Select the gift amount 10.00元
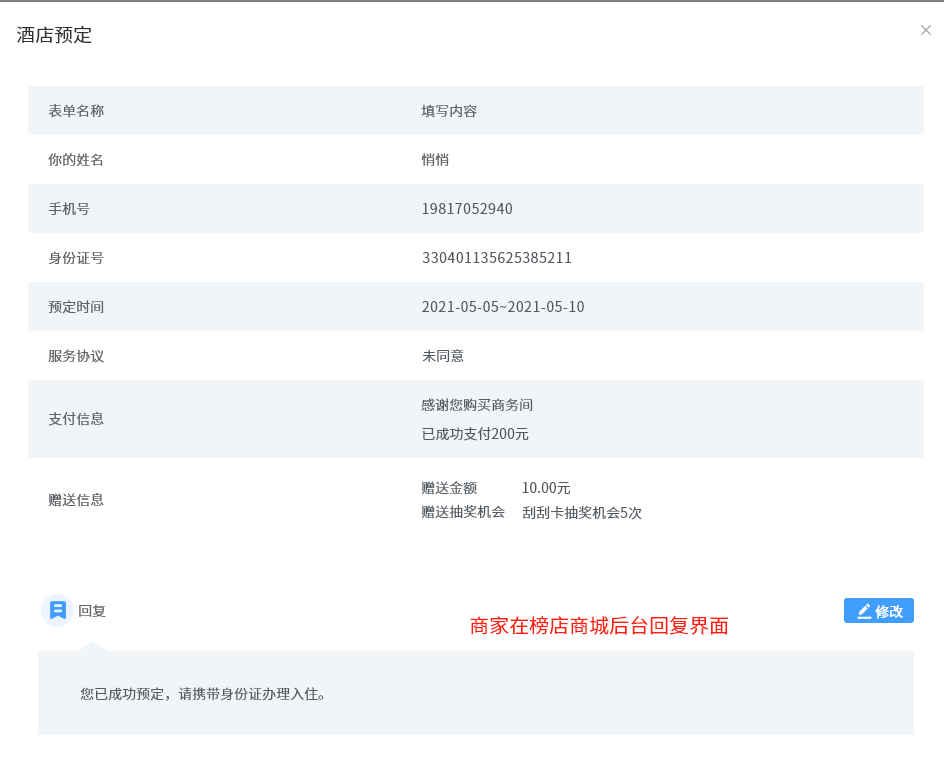The height and width of the screenshot is (776, 944). tap(546, 488)
